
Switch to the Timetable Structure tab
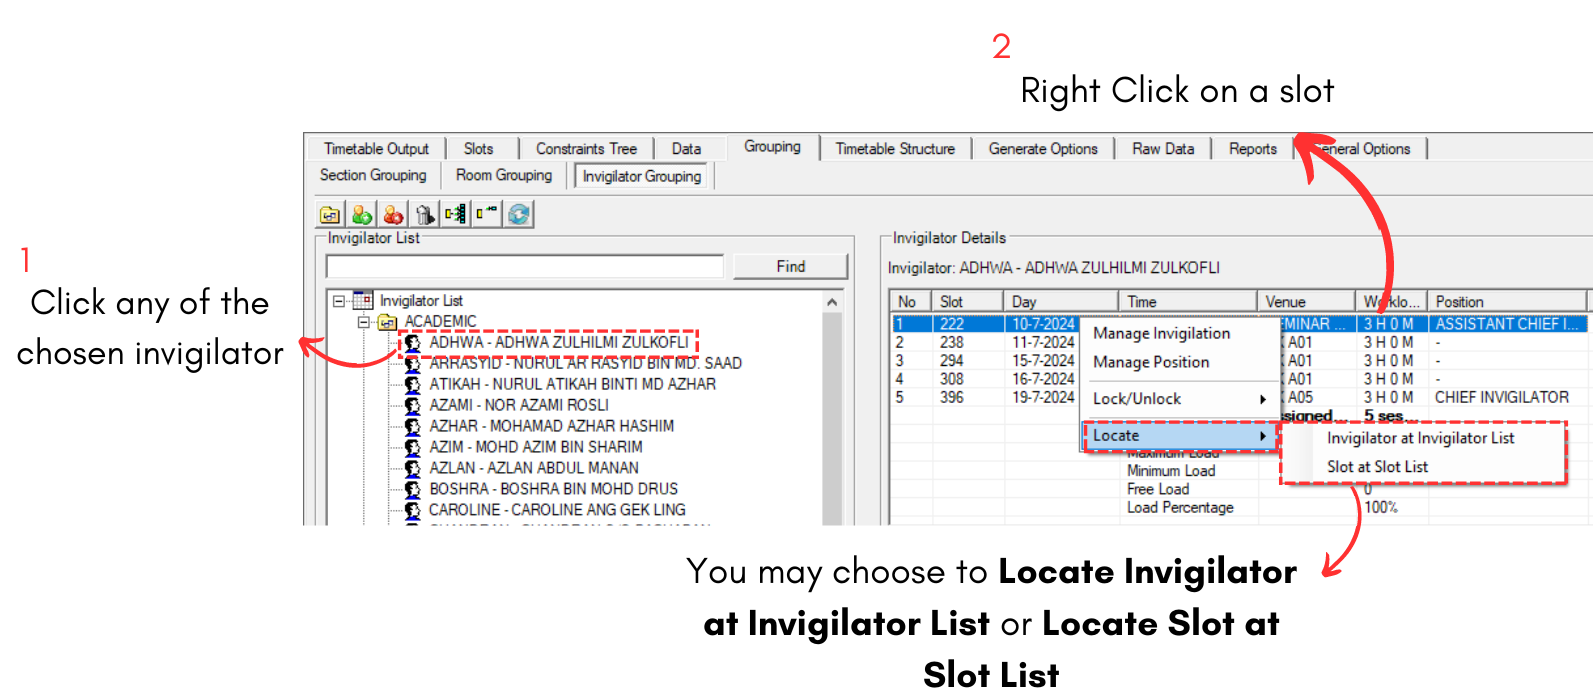click(894, 149)
